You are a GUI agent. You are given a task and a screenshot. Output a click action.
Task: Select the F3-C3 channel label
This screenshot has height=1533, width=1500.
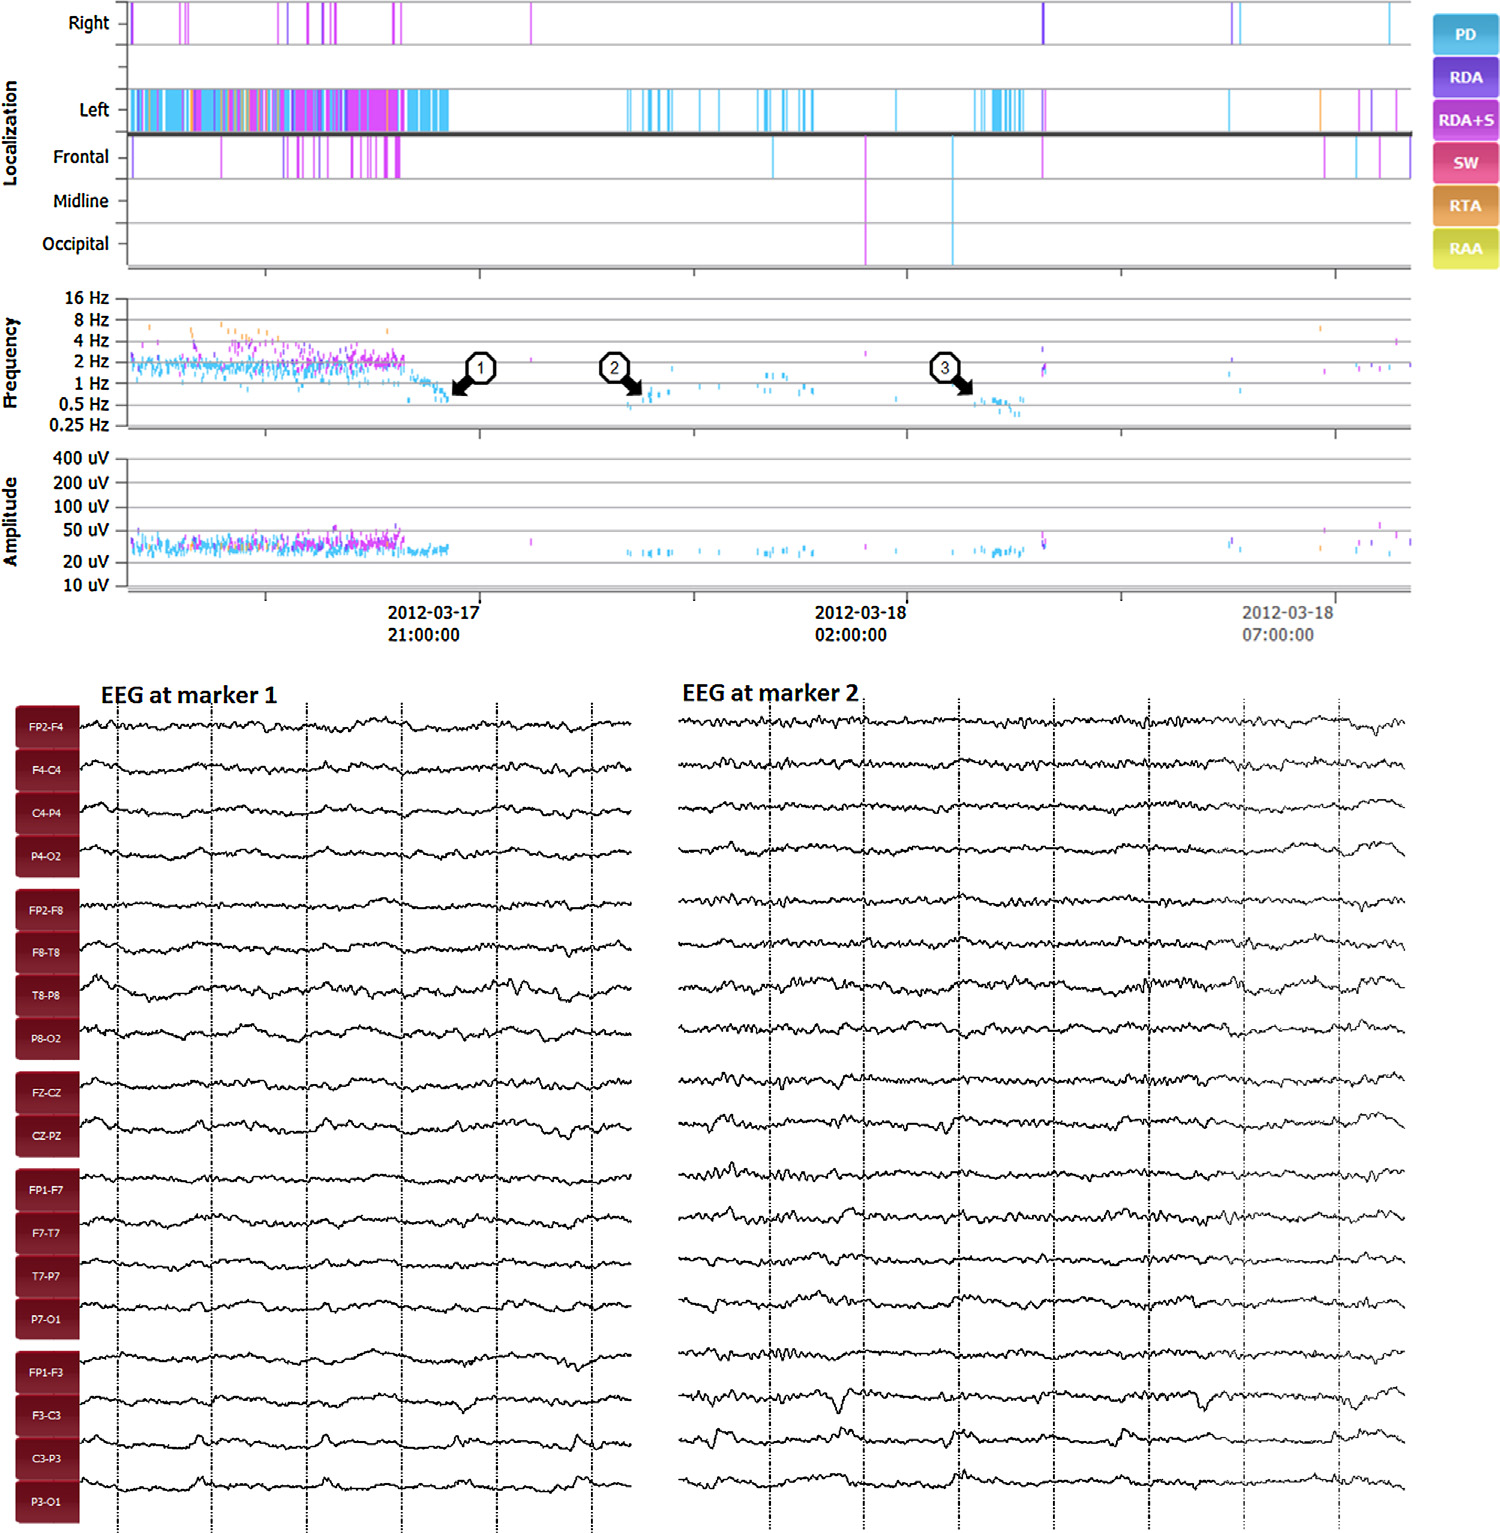point(46,1415)
